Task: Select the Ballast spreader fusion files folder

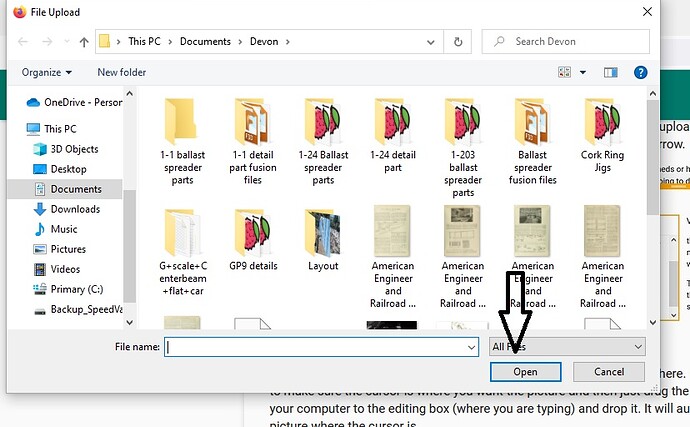Action: click(532, 142)
